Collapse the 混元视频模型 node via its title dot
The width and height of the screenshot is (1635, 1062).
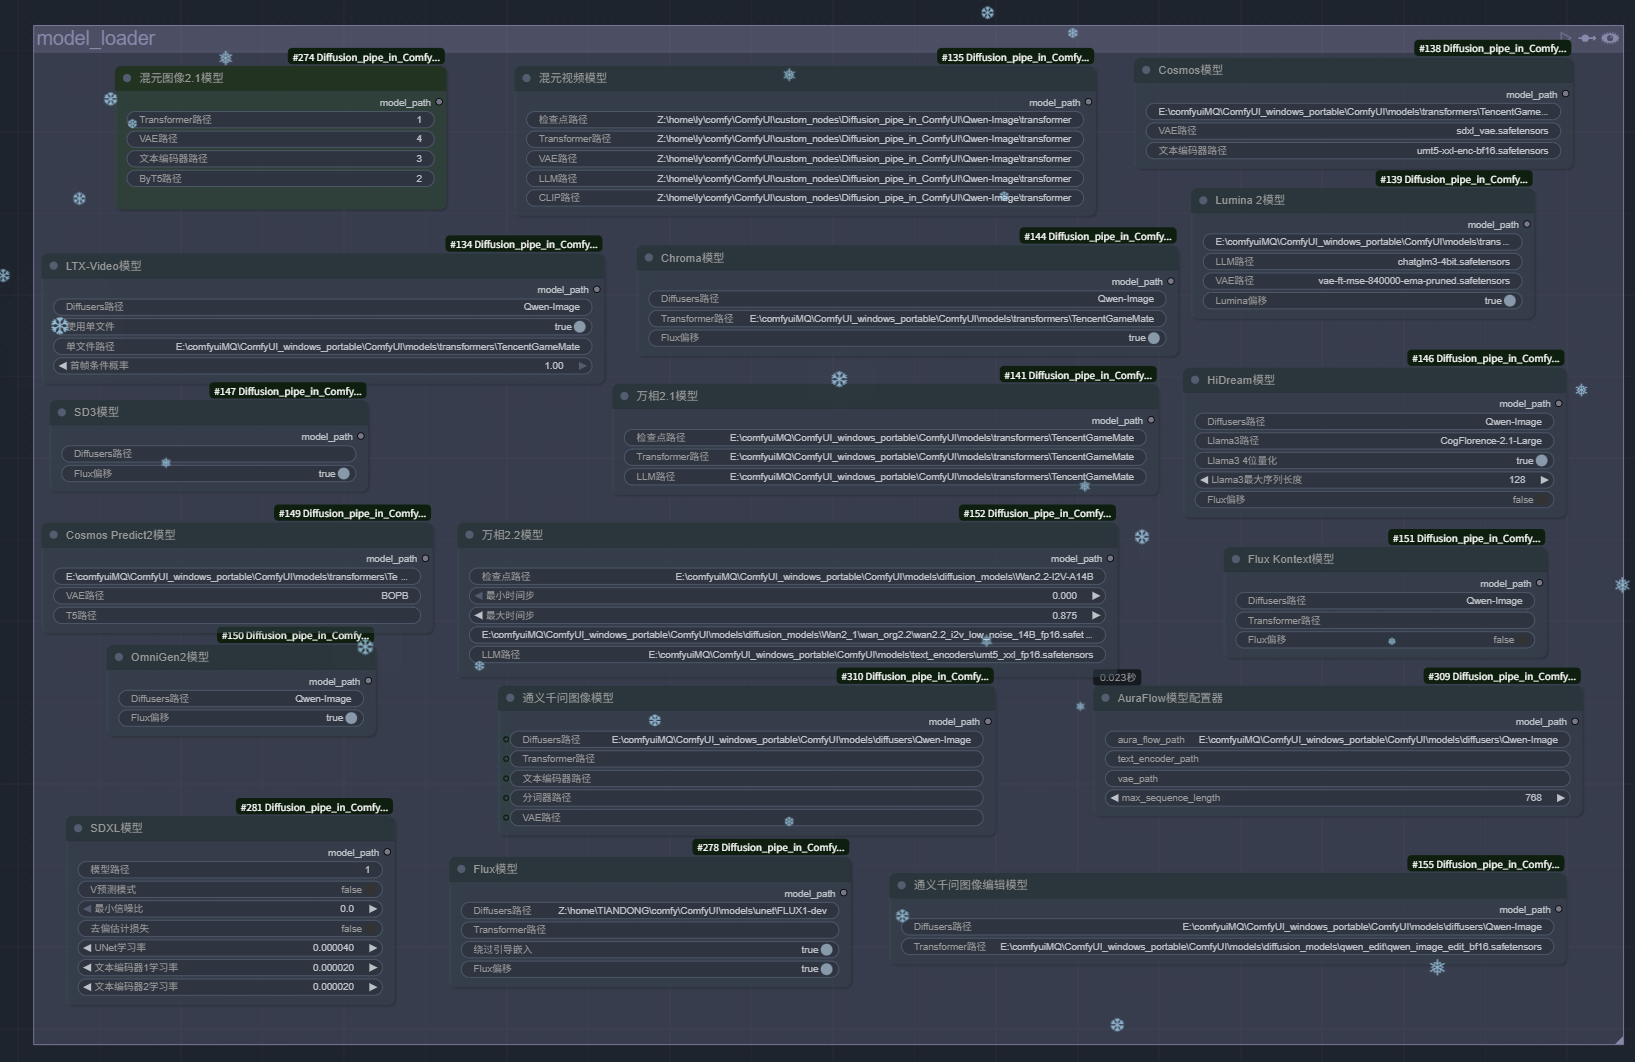click(x=527, y=78)
